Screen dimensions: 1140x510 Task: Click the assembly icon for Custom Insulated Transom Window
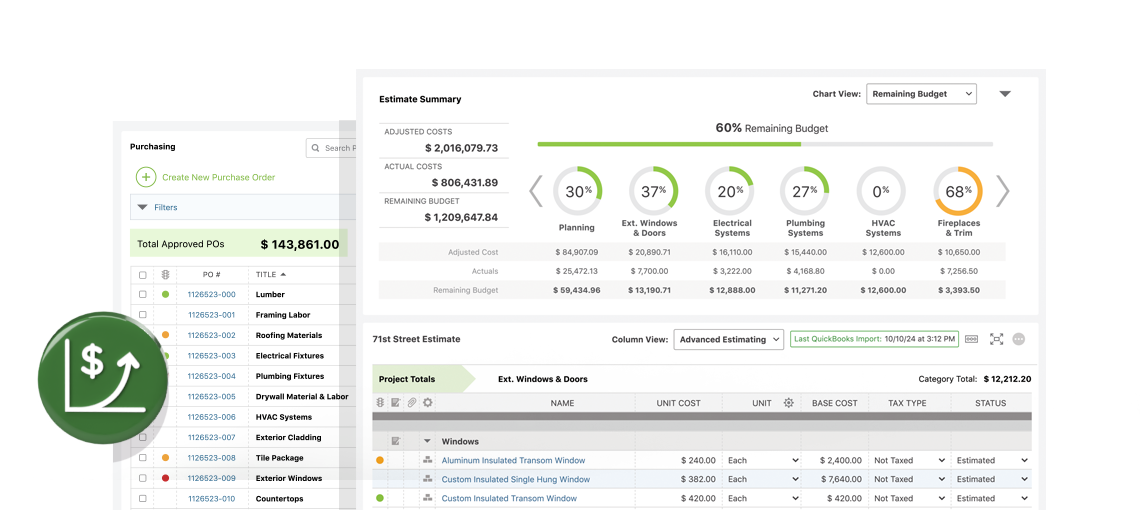coord(428,498)
